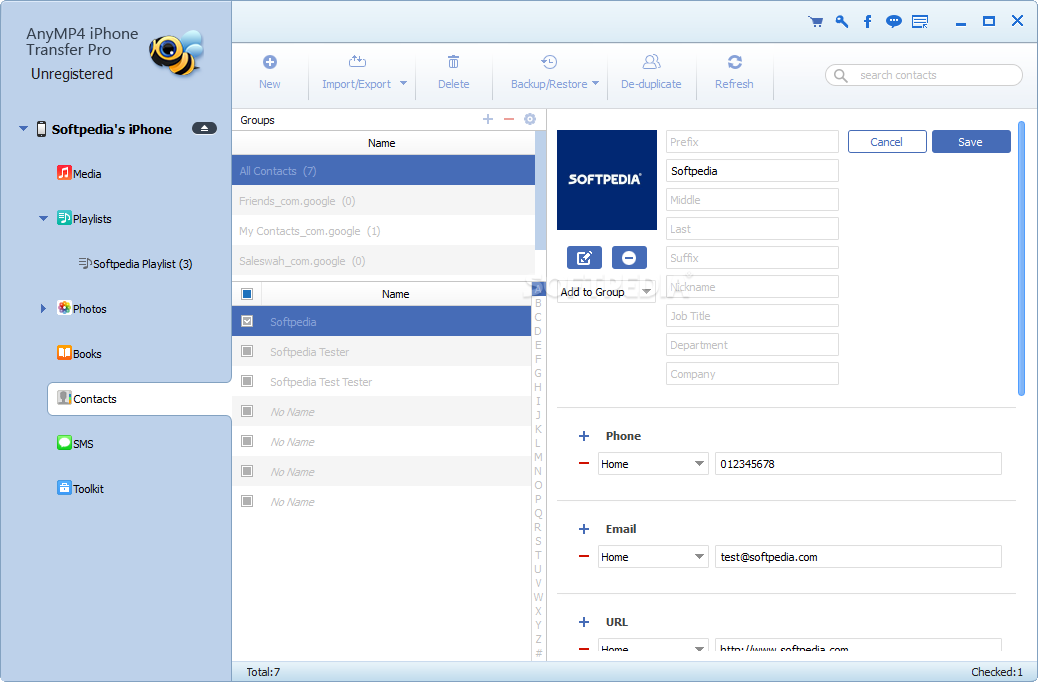Cancel contact editing
The height and width of the screenshot is (682, 1038).
[887, 142]
